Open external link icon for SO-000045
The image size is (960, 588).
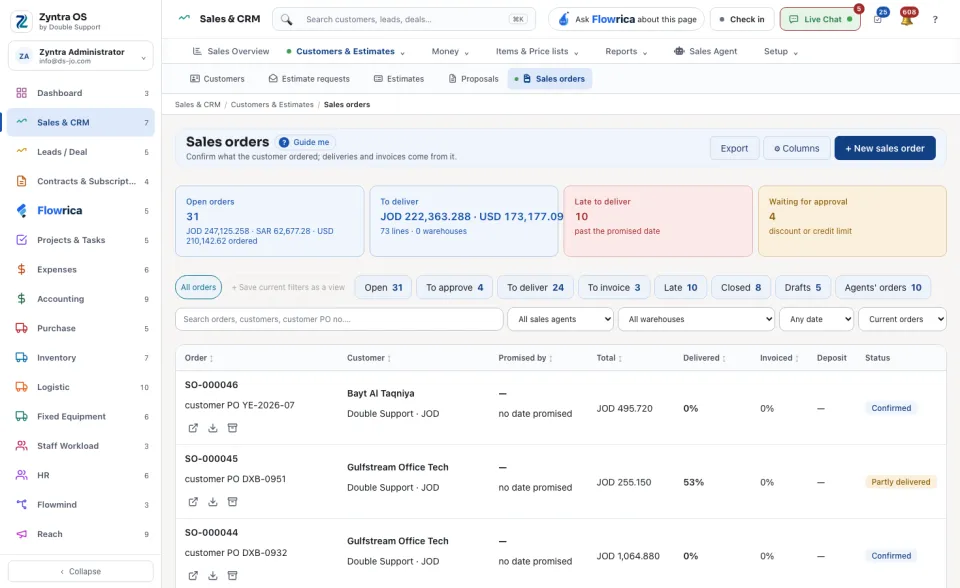click(x=193, y=502)
